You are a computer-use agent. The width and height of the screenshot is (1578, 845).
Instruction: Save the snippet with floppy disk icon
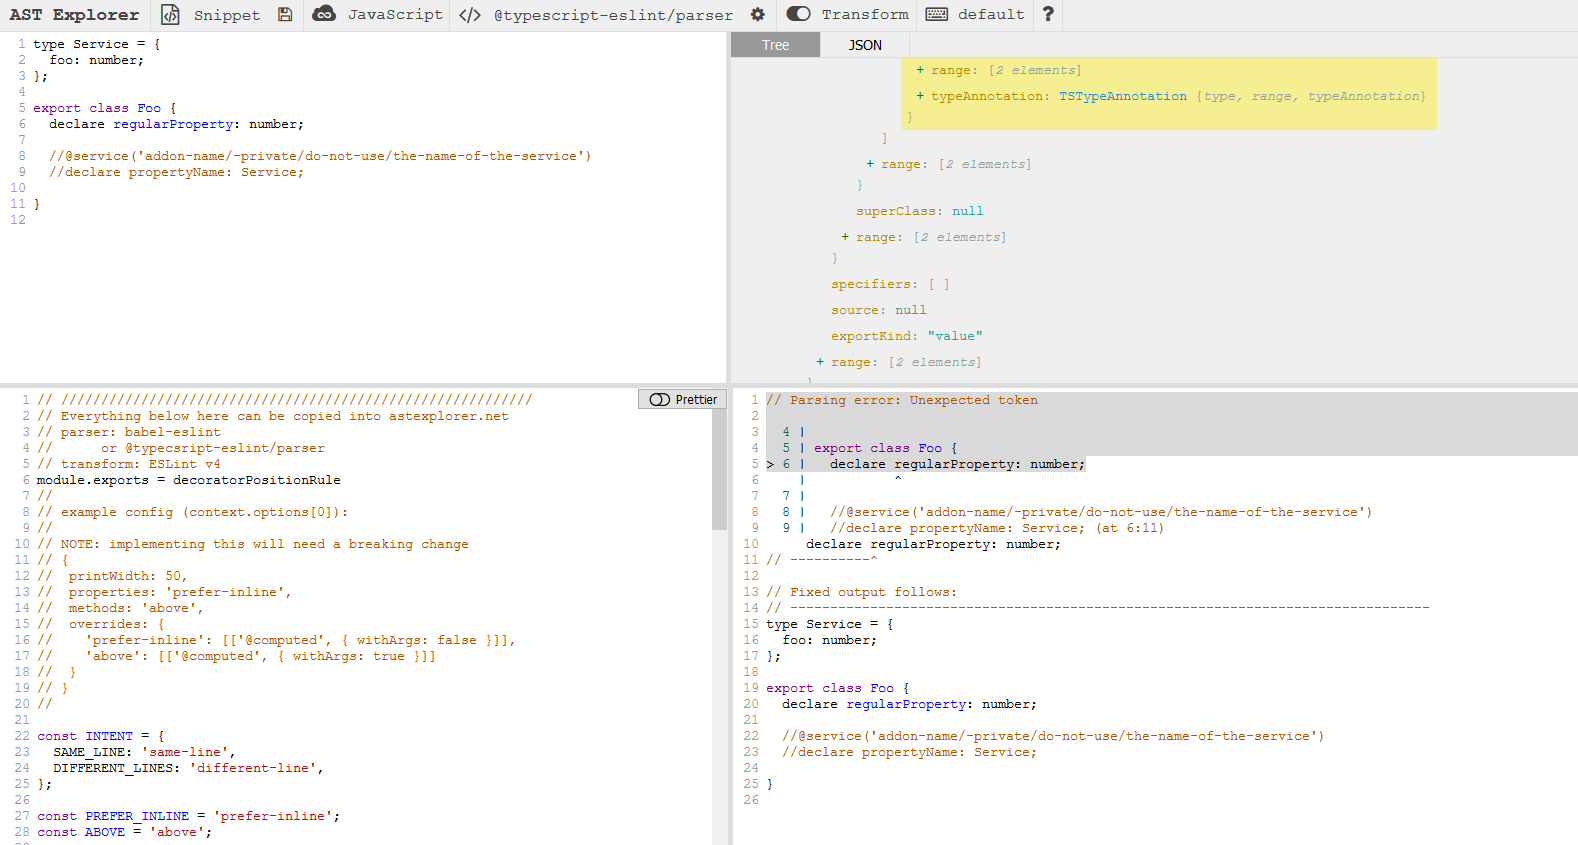point(285,15)
